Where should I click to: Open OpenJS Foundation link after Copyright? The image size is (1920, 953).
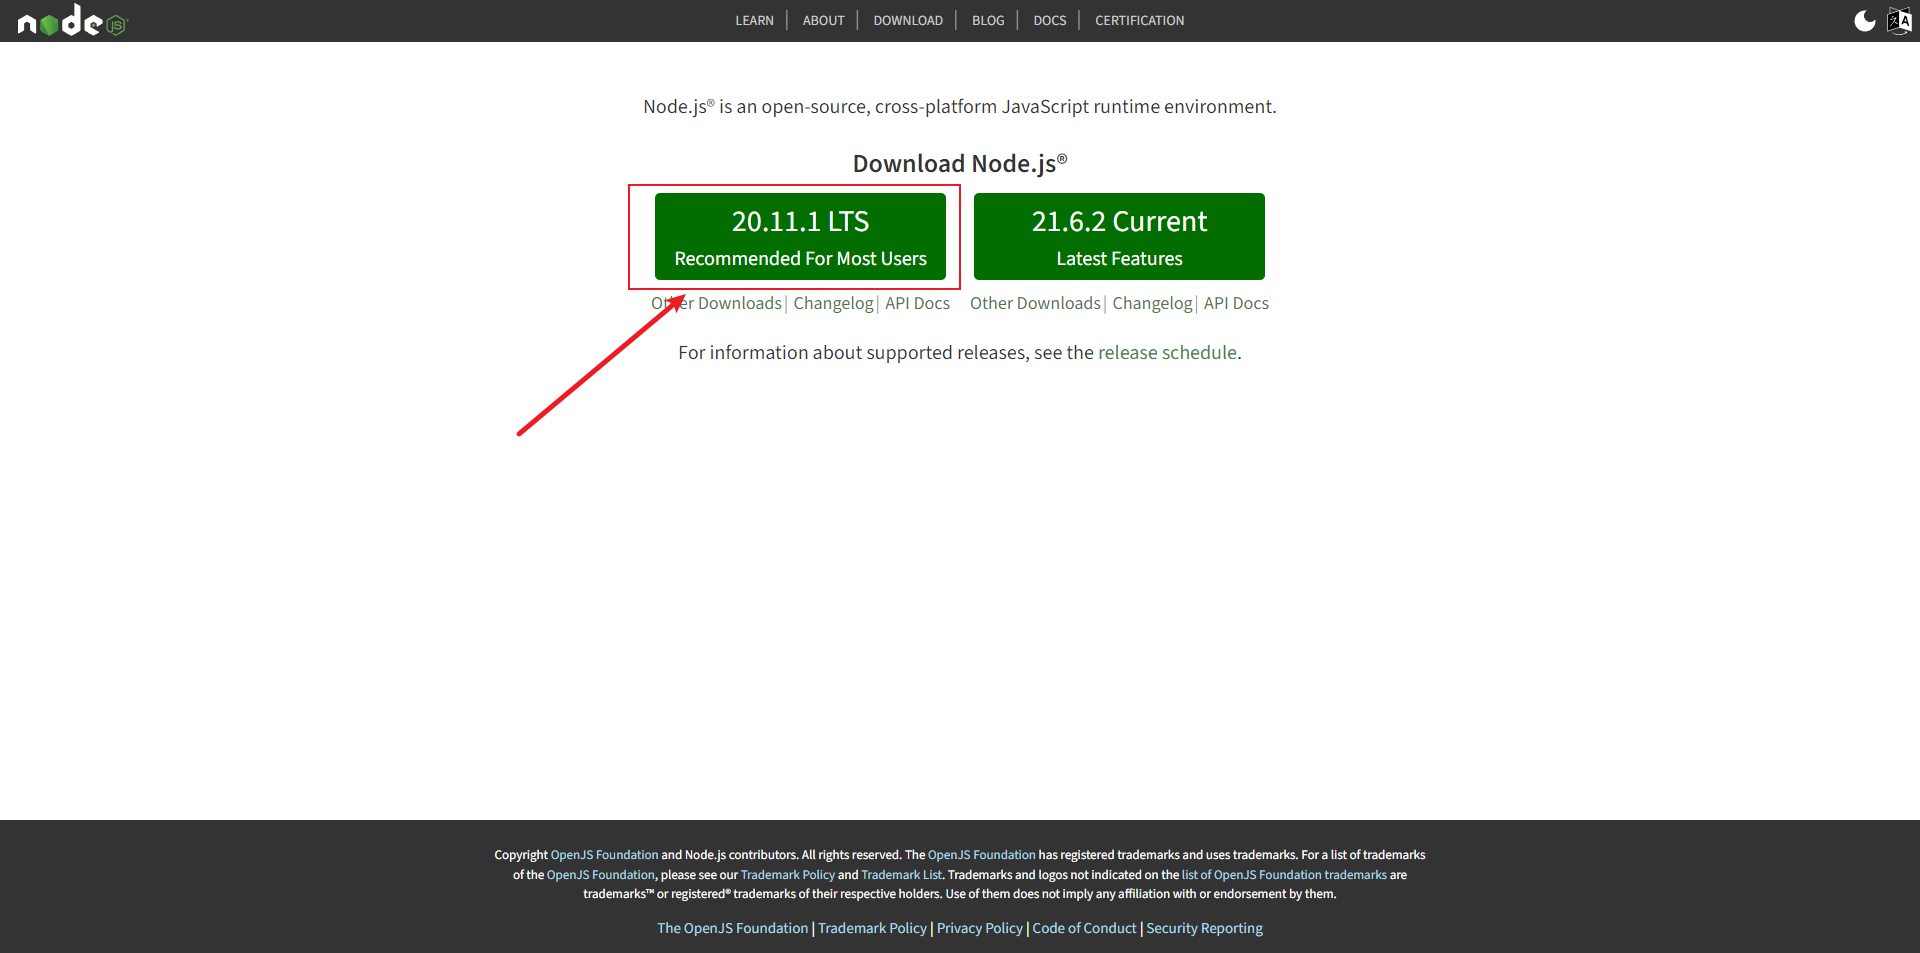604,855
